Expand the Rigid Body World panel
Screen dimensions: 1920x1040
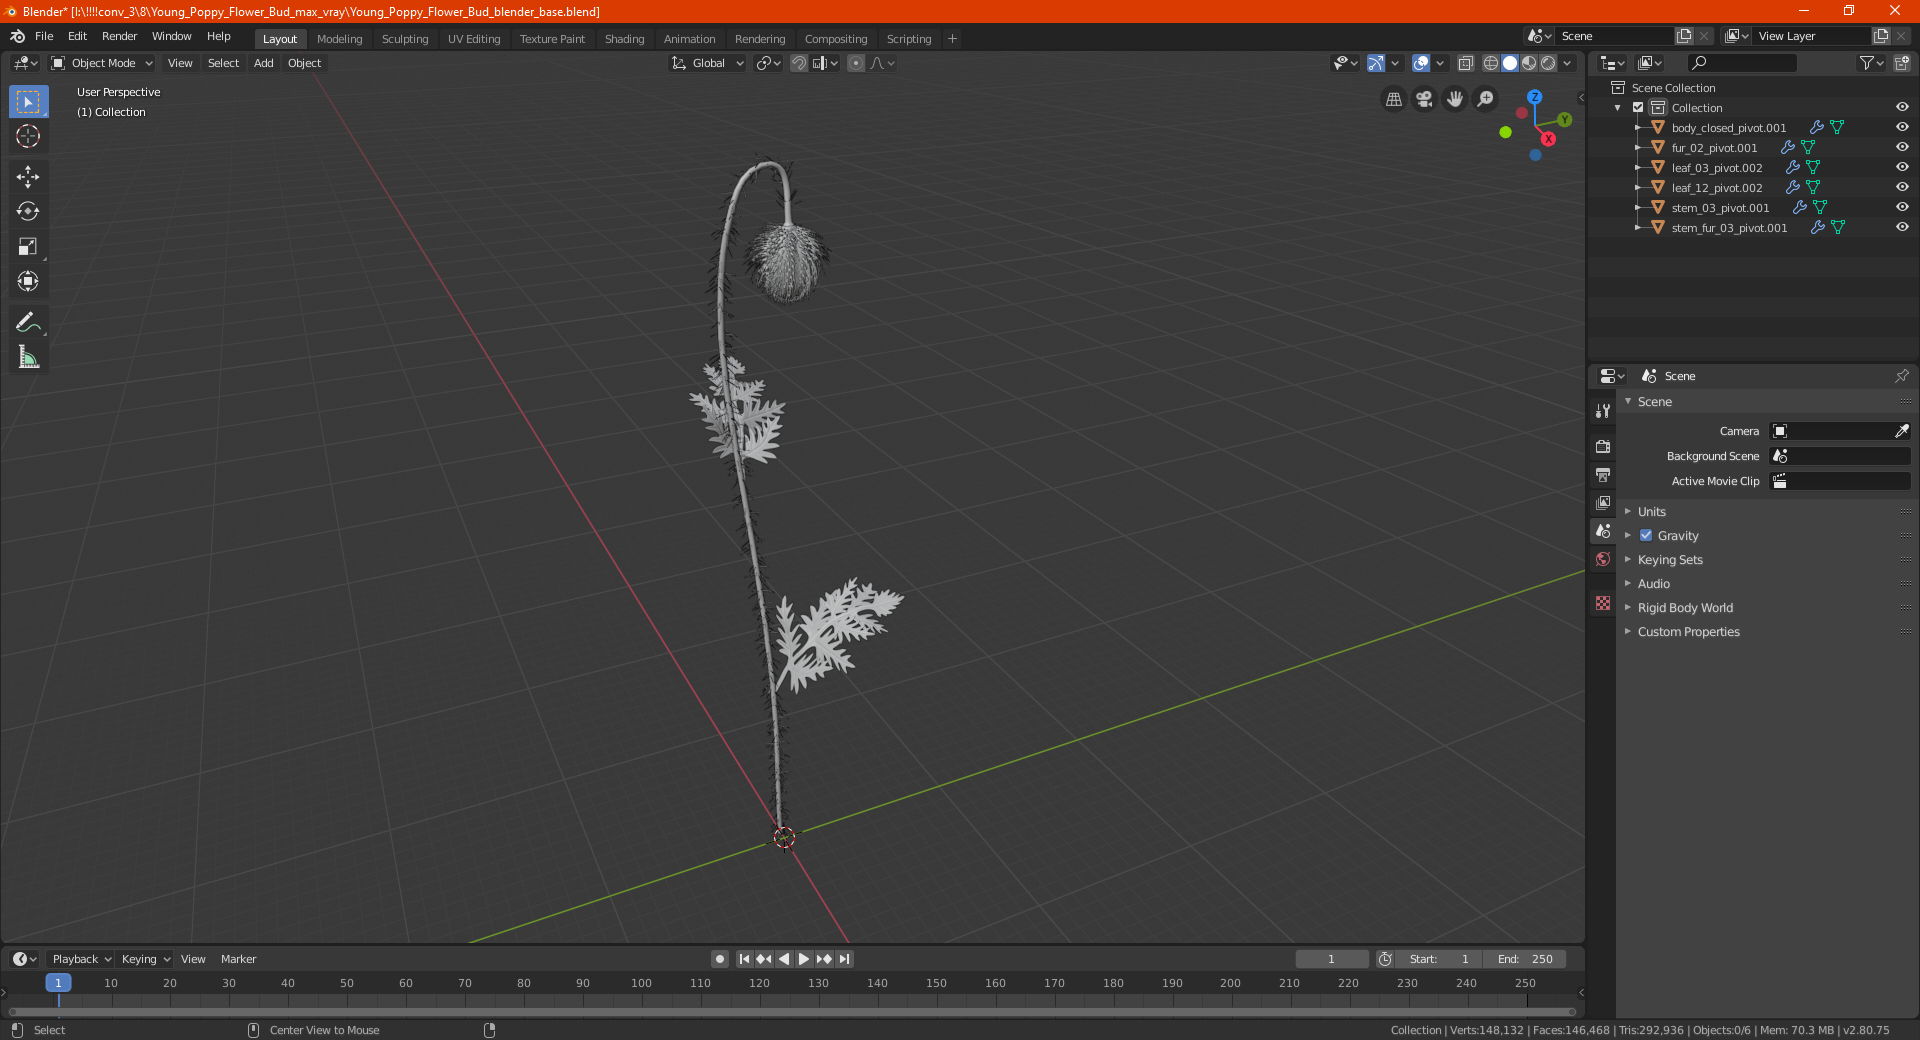[x=1685, y=607]
